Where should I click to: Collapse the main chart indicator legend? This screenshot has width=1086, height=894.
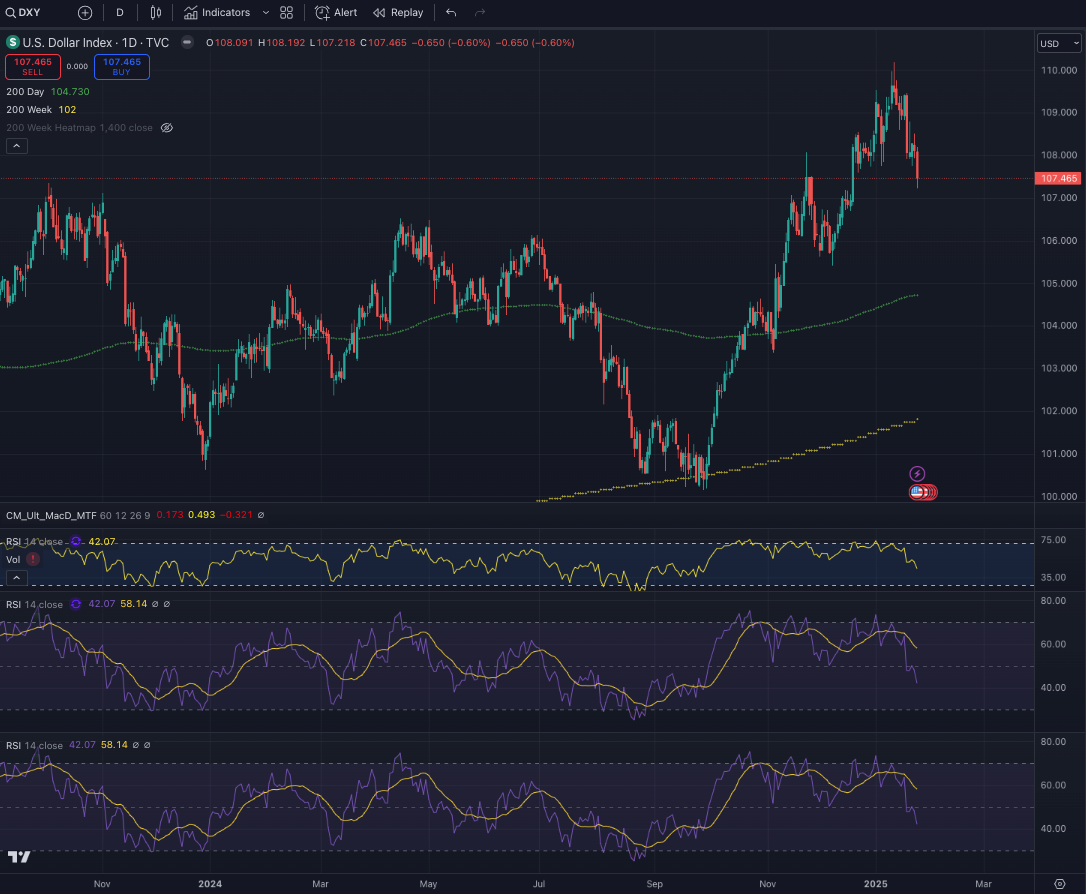click(x=17, y=145)
